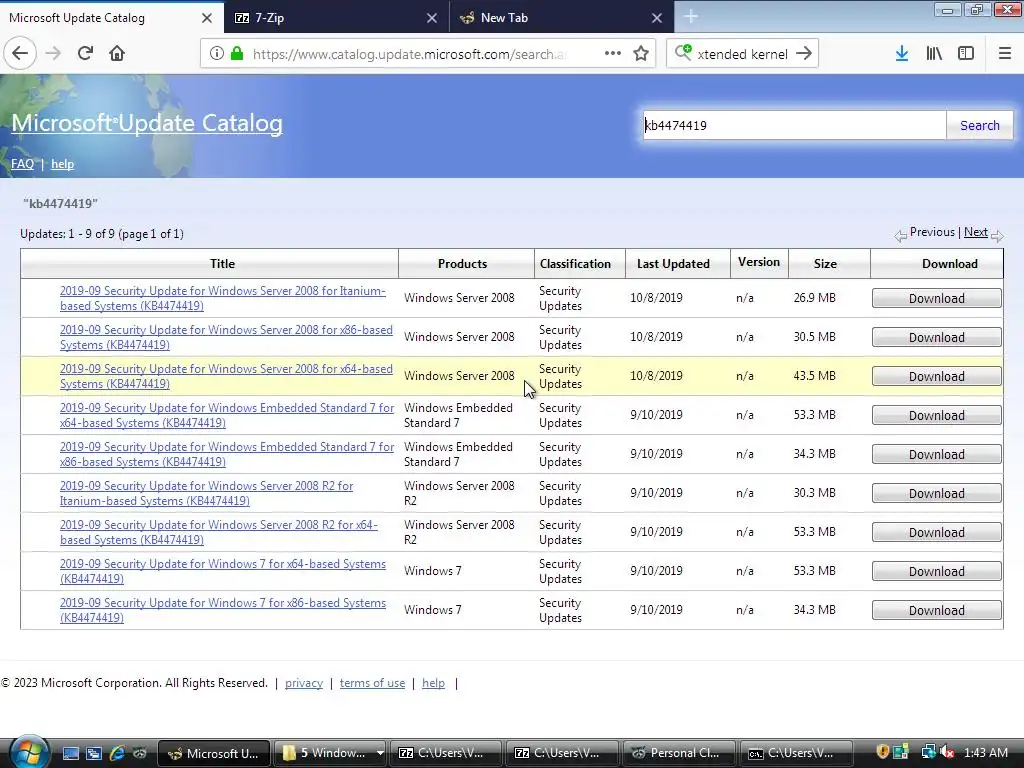Viewport: 1024px width, 768px height.
Task: Go to the Next results page link
Action: 976,232
